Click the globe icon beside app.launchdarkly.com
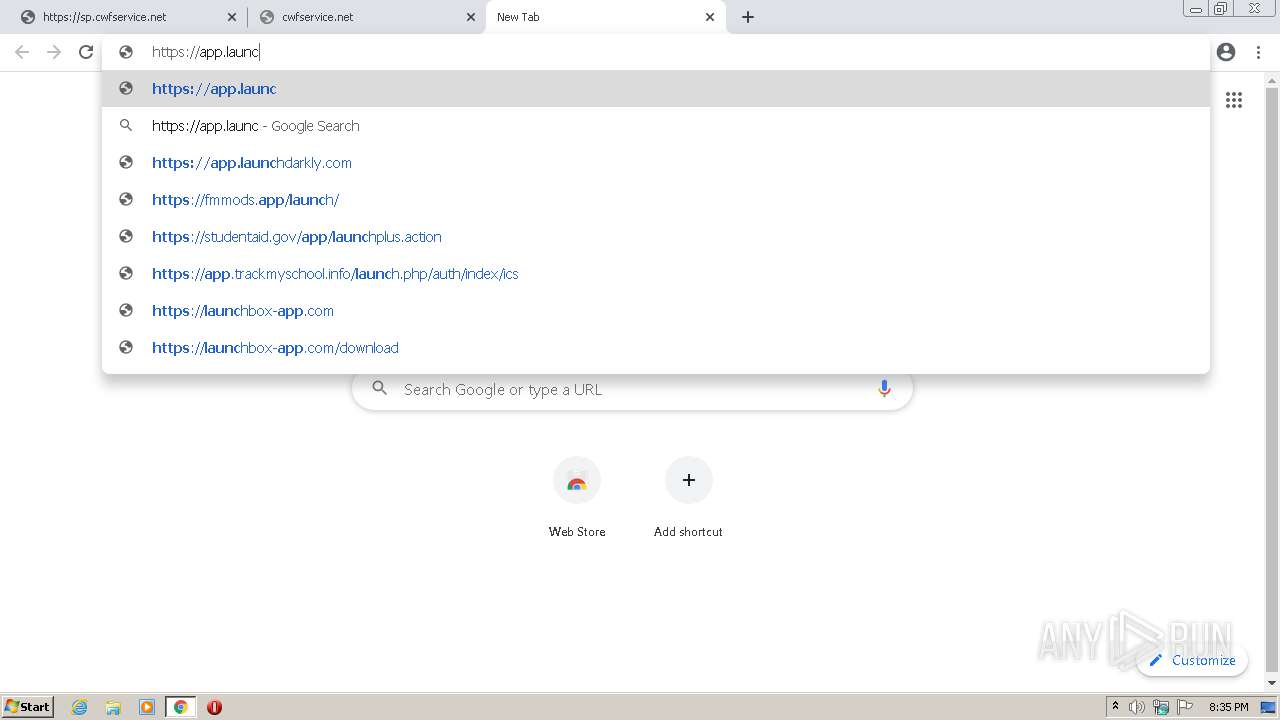Image resolution: width=1280 pixels, height=720 pixels. click(126, 162)
